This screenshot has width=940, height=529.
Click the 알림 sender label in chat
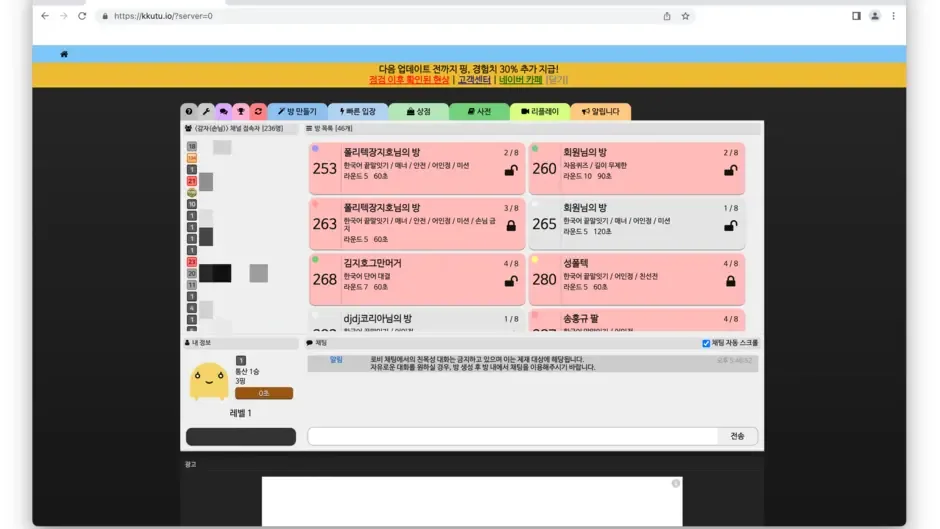tap(336, 360)
